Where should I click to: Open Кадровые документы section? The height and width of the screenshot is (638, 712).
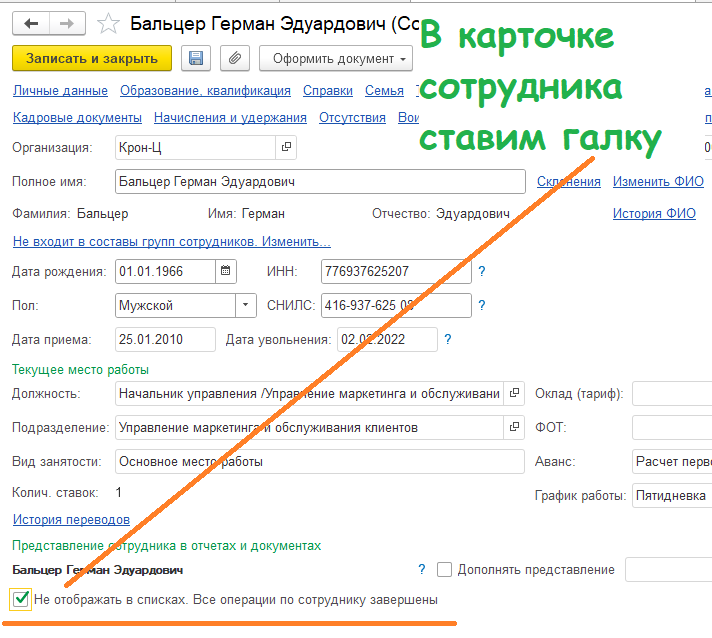[77, 118]
